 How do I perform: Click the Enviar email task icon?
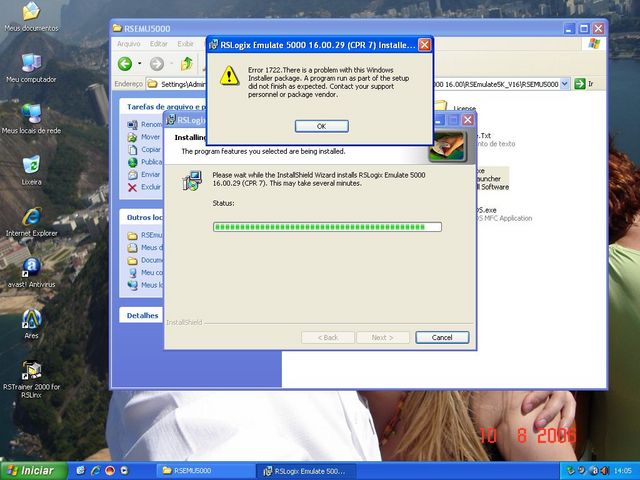132,175
